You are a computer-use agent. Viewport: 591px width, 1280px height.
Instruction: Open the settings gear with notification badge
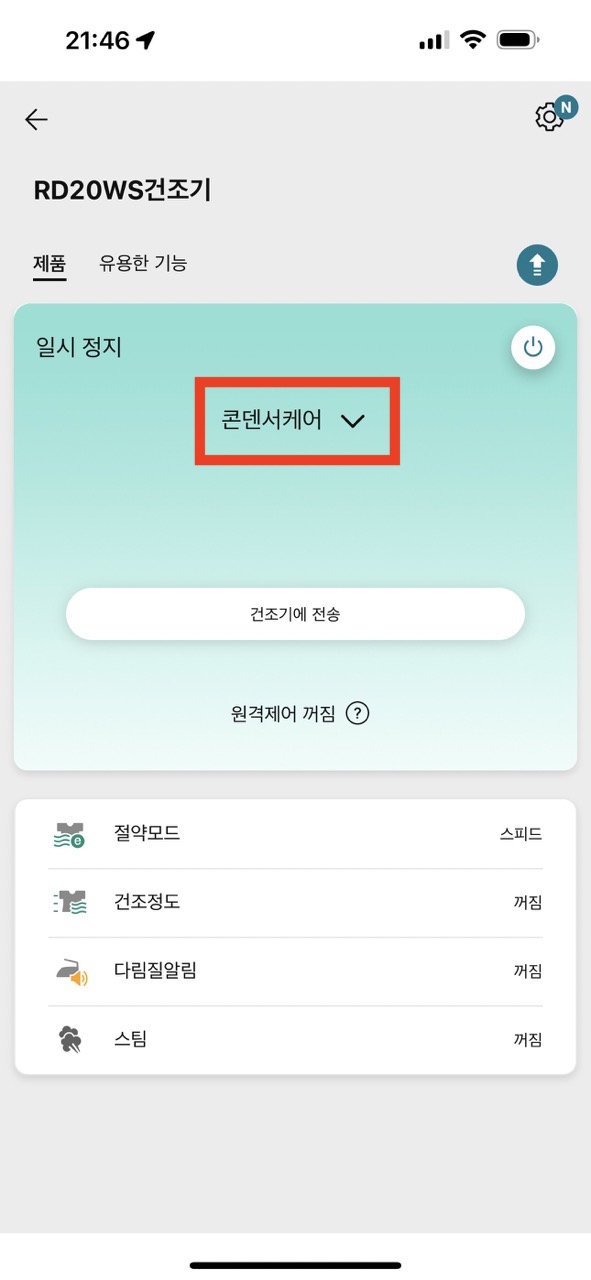tap(548, 117)
